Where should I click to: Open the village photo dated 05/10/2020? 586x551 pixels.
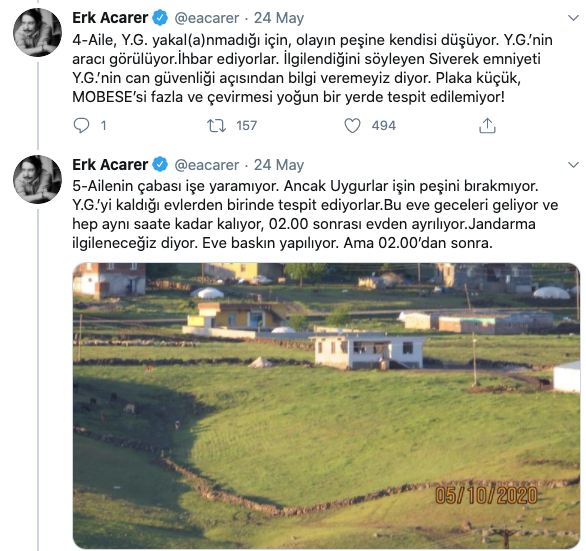pyautogui.click(x=326, y=406)
